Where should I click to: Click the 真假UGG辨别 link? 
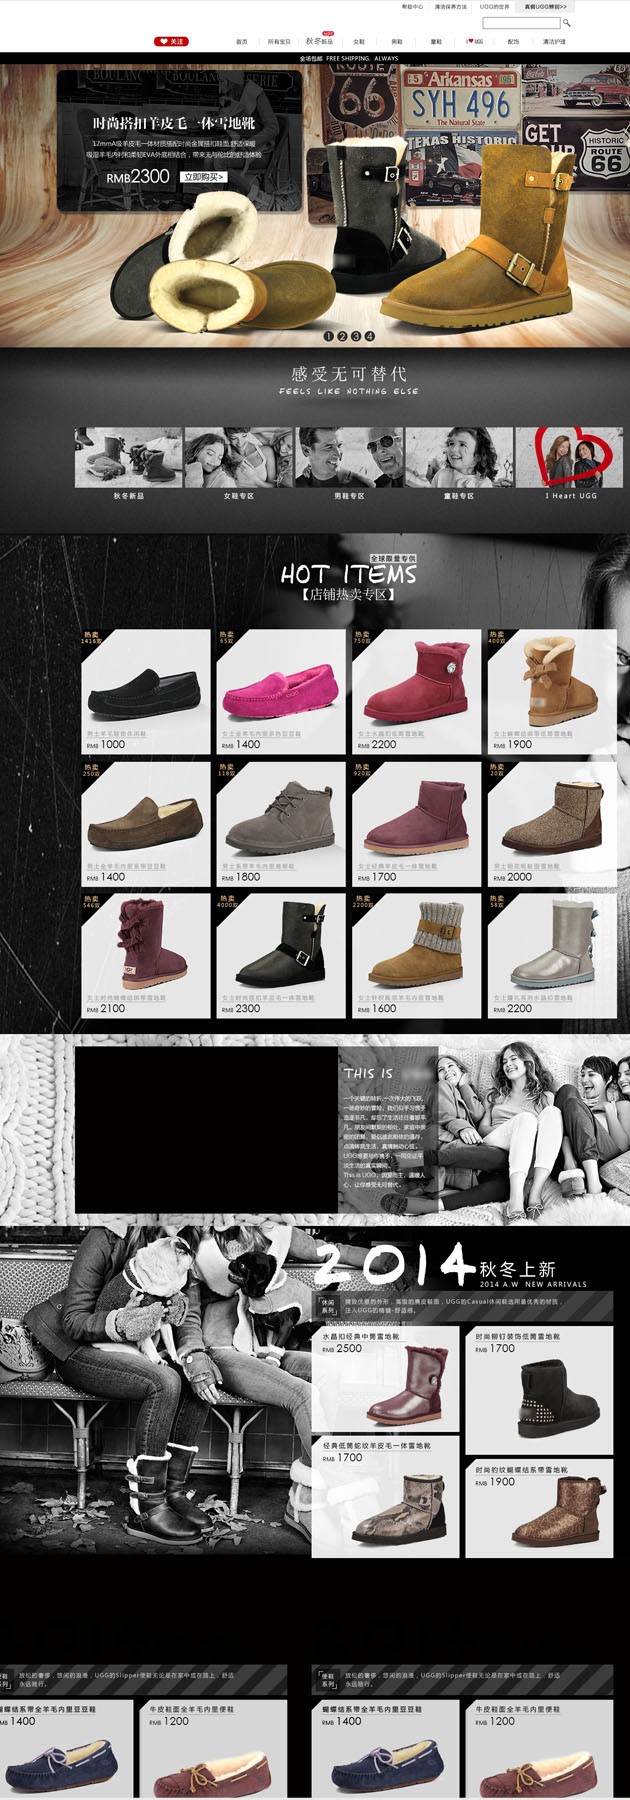click(x=545, y=6)
